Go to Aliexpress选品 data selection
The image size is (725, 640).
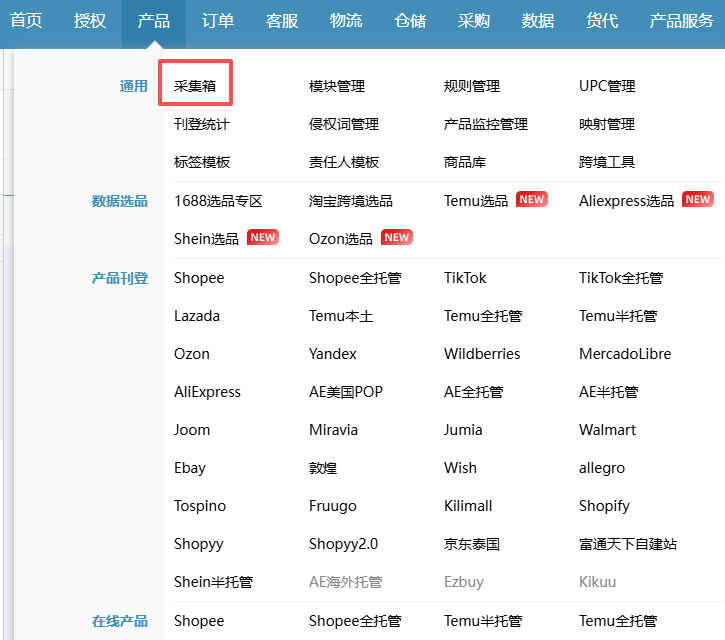click(626, 200)
